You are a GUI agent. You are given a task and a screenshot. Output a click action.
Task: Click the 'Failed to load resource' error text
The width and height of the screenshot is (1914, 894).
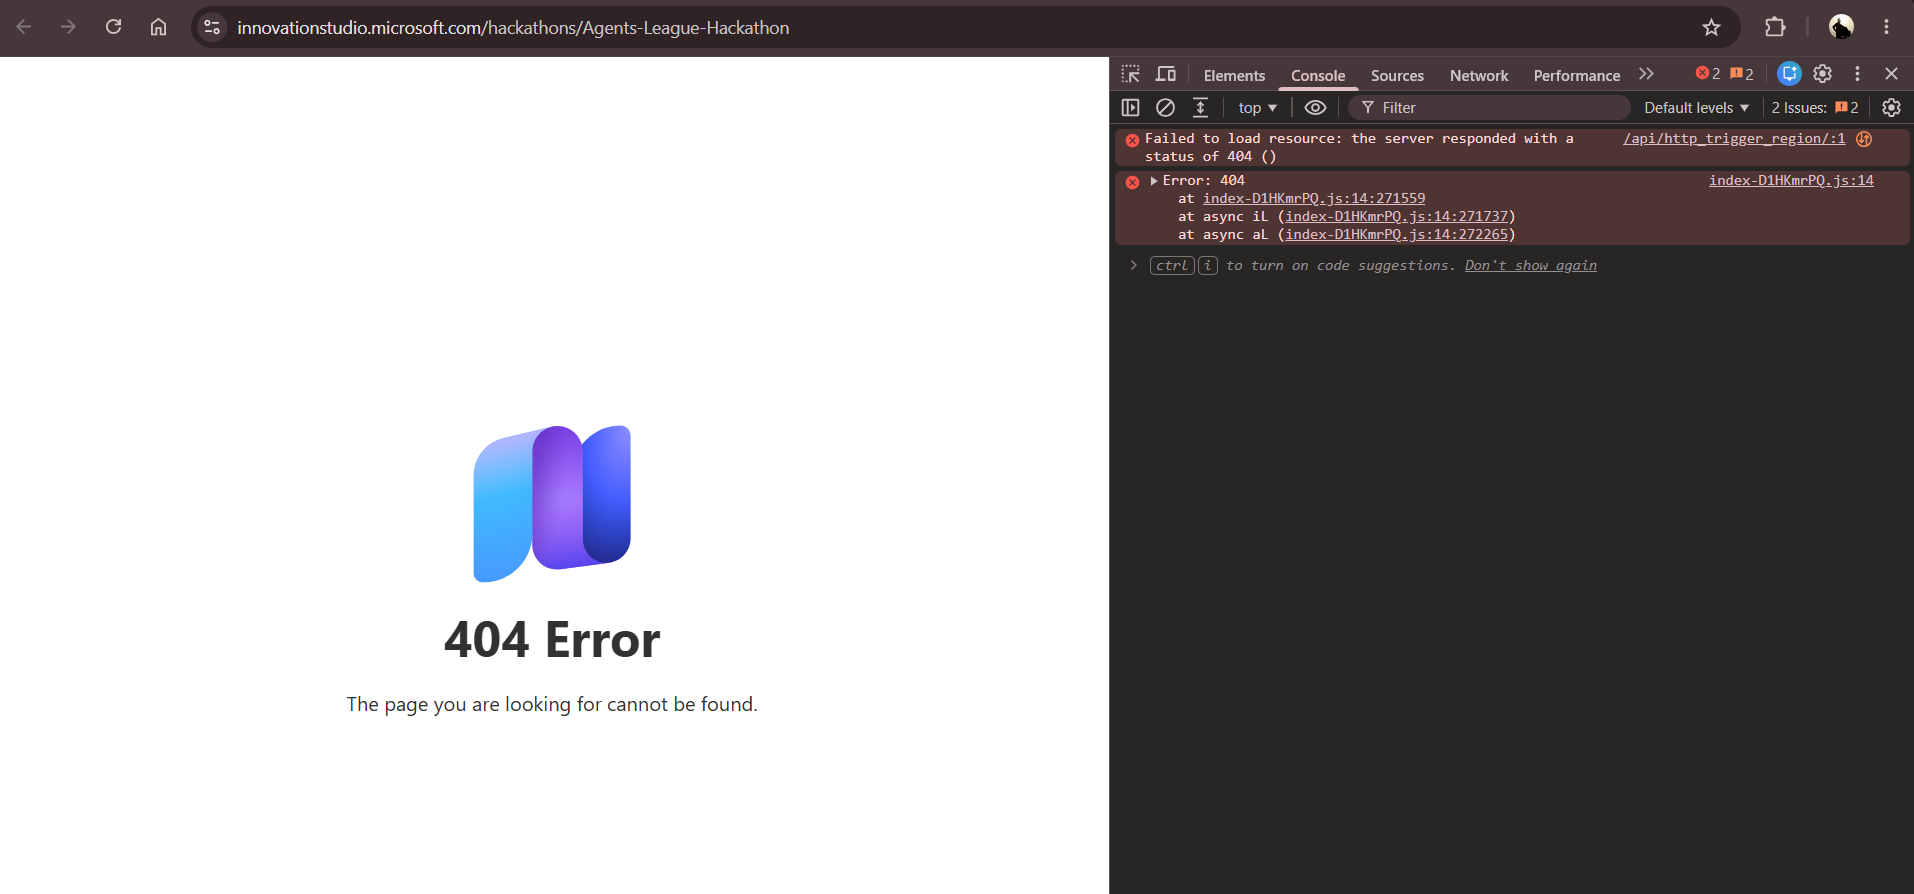pos(1359,148)
